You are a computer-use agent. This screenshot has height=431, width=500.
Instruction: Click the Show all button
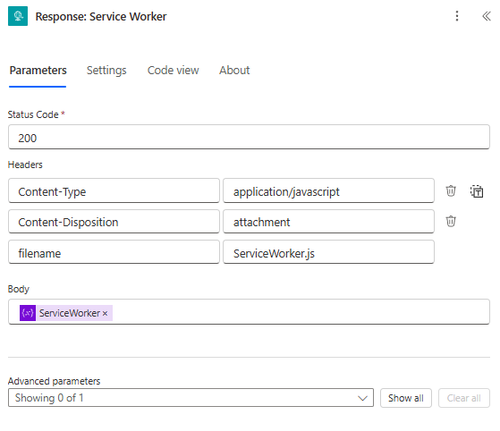click(x=406, y=398)
